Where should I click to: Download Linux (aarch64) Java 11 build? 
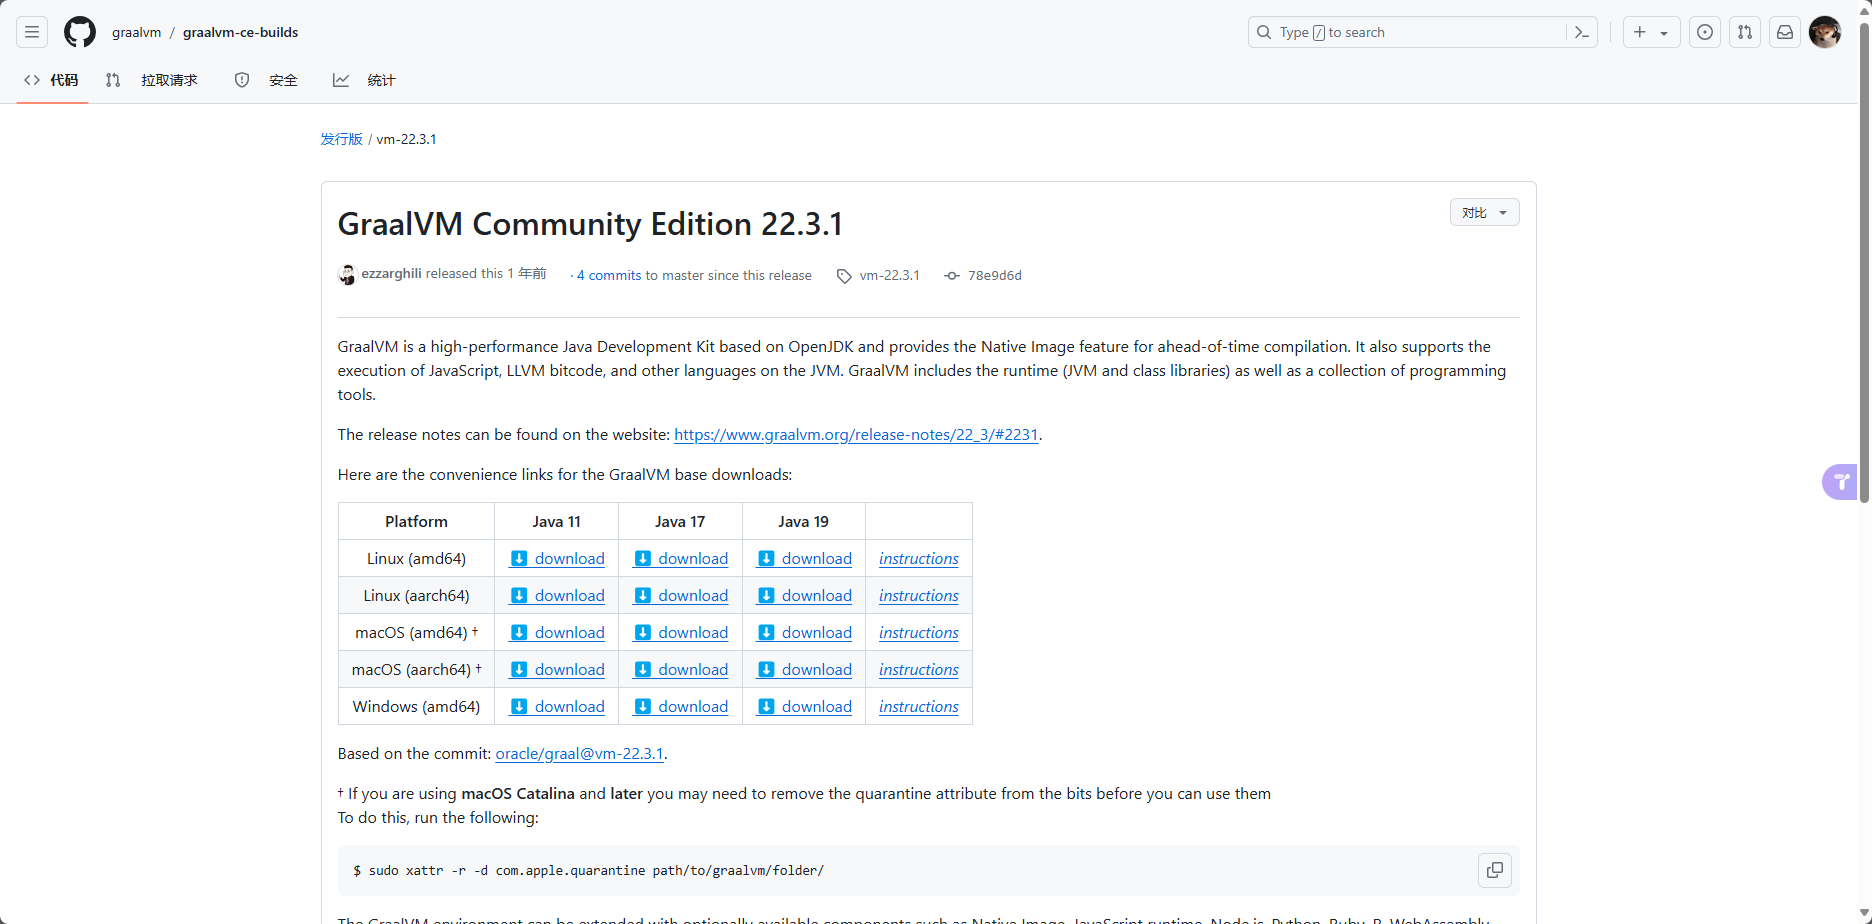click(557, 596)
